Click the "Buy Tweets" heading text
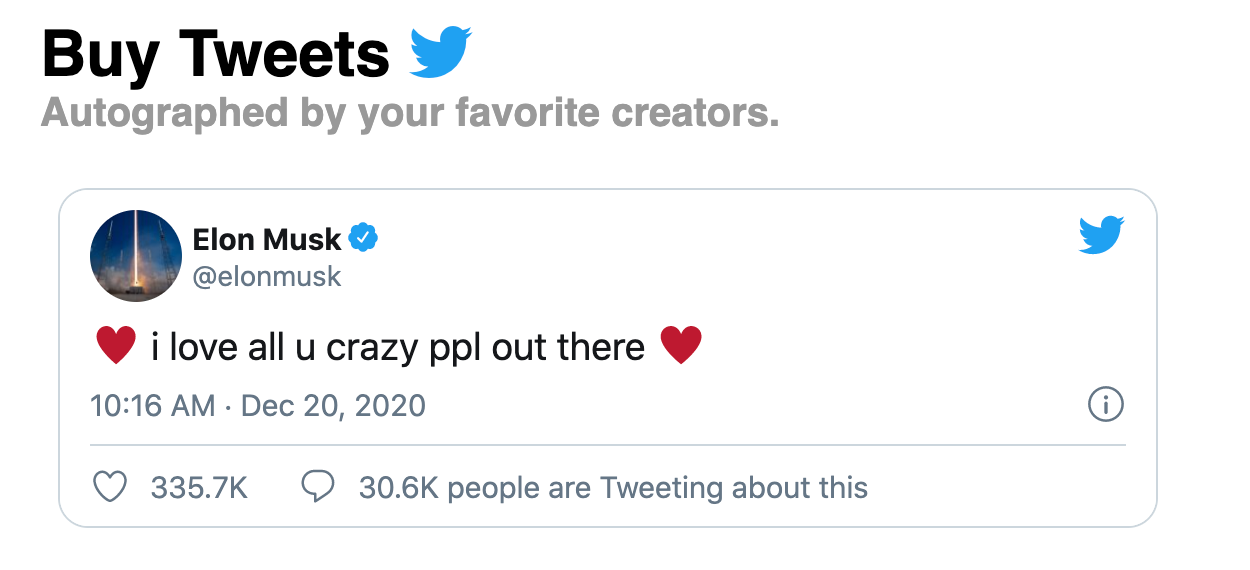The height and width of the screenshot is (570, 1250). (216, 54)
